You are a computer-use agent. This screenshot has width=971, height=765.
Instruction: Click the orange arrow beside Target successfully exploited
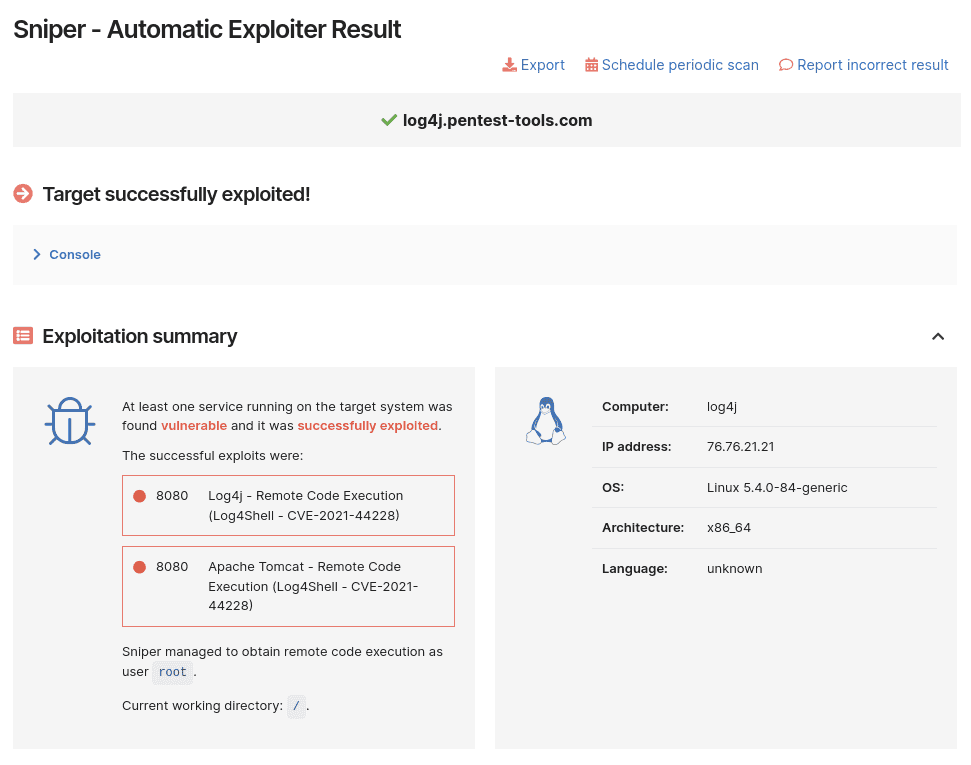click(22, 194)
